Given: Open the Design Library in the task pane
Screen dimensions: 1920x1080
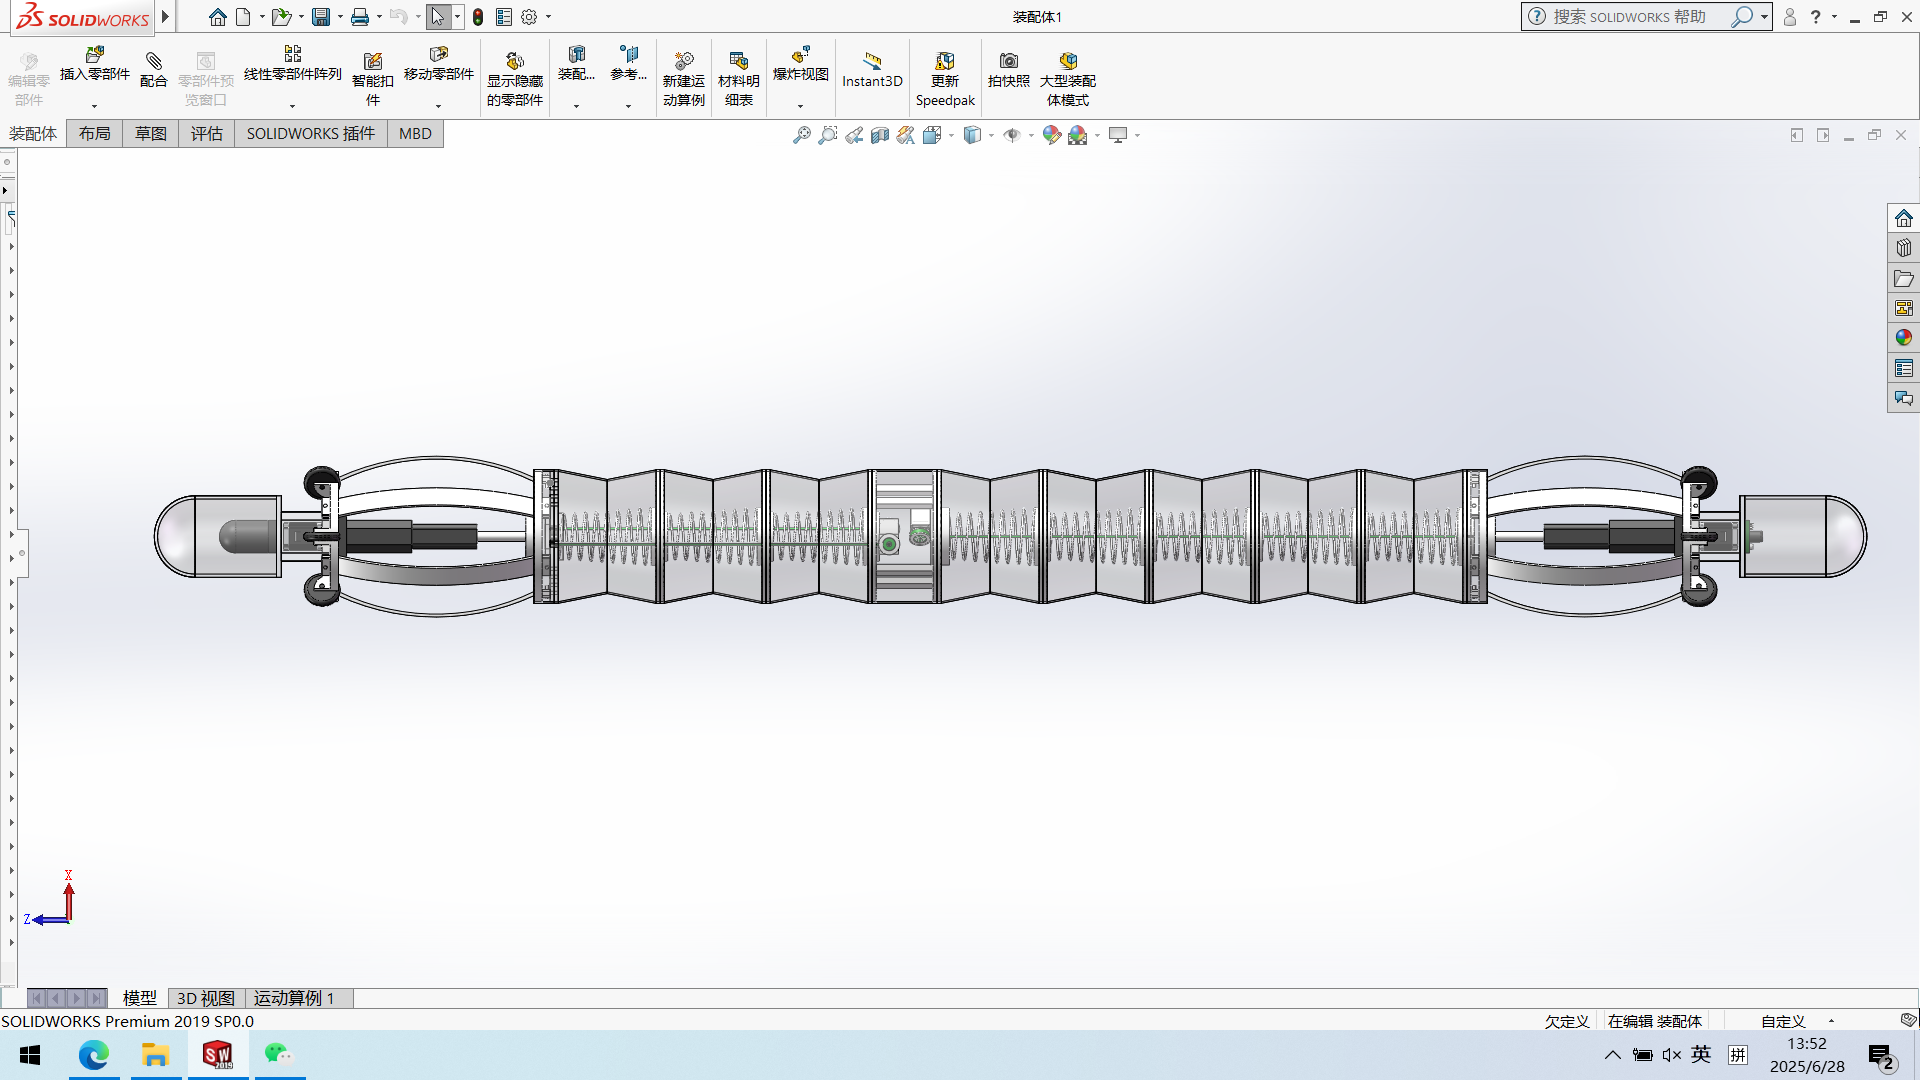Looking at the screenshot, I should point(1903,248).
